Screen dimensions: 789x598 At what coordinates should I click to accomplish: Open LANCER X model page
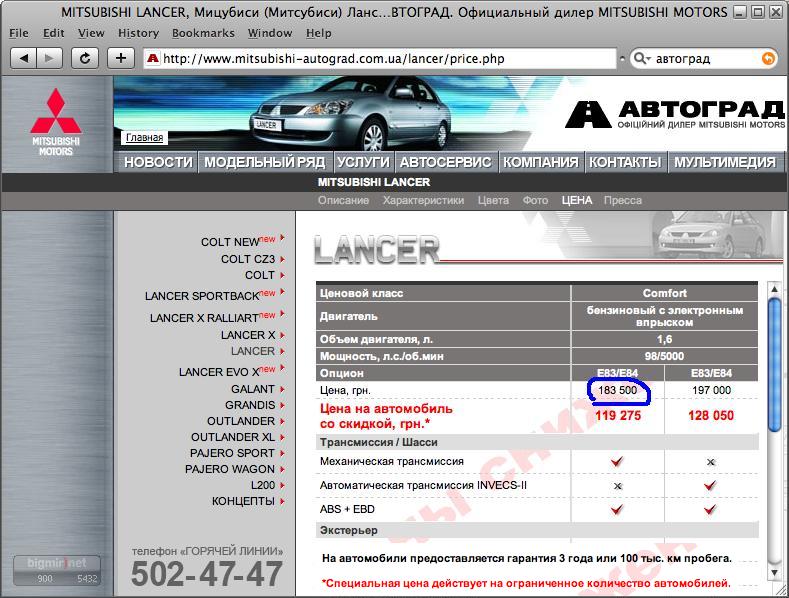[248, 335]
